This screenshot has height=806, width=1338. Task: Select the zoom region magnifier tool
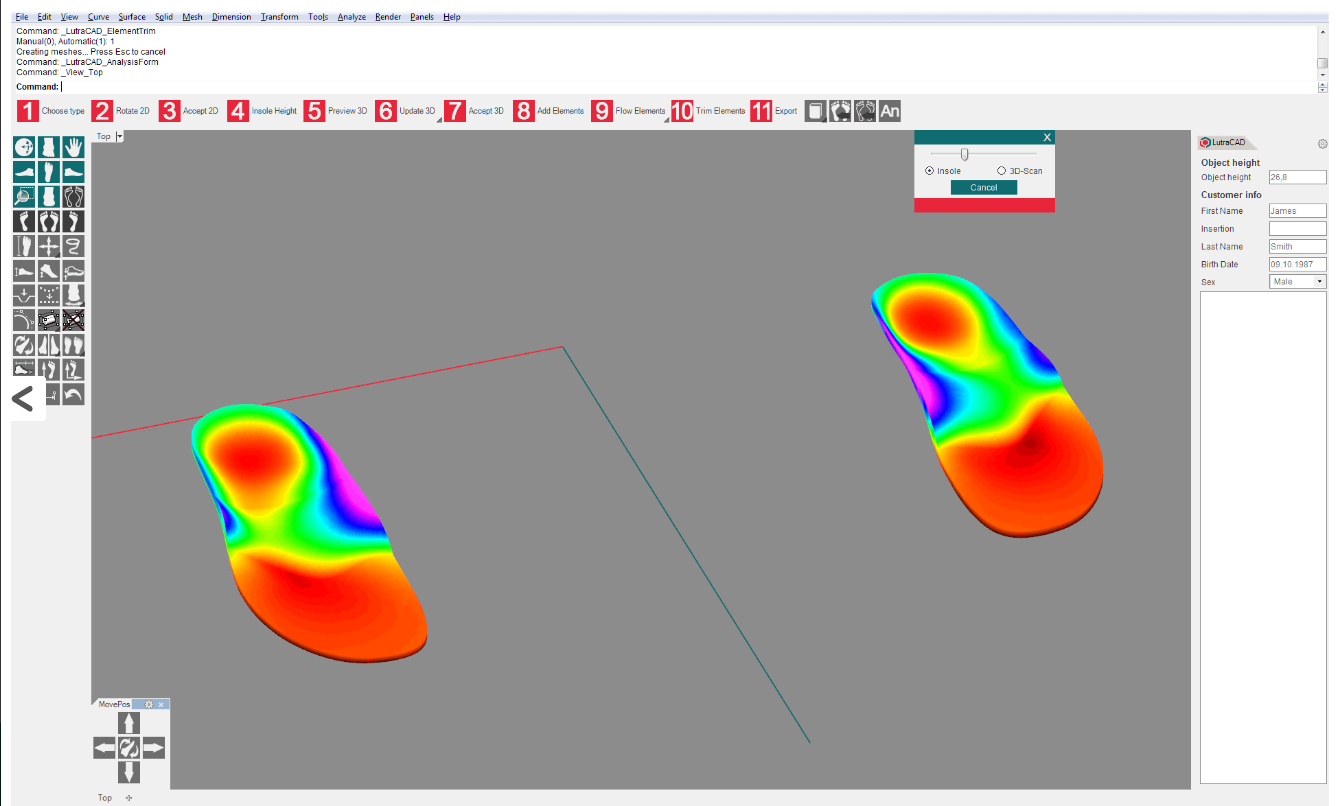[x=23, y=196]
